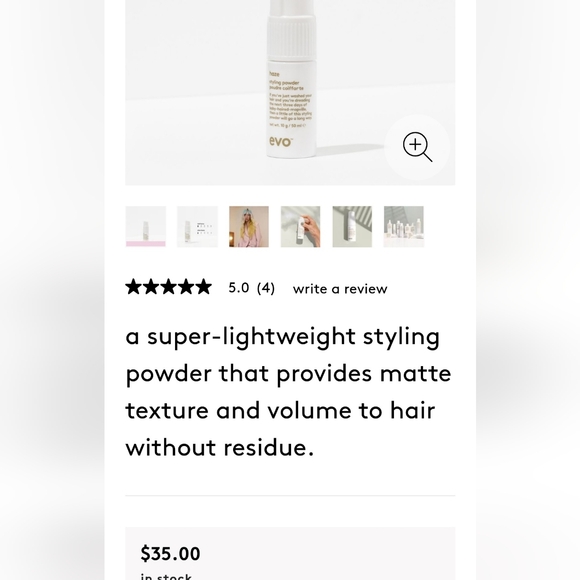Show the hand holding bottle thumbnail
The height and width of the screenshot is (580, 580).
[300, 226]
